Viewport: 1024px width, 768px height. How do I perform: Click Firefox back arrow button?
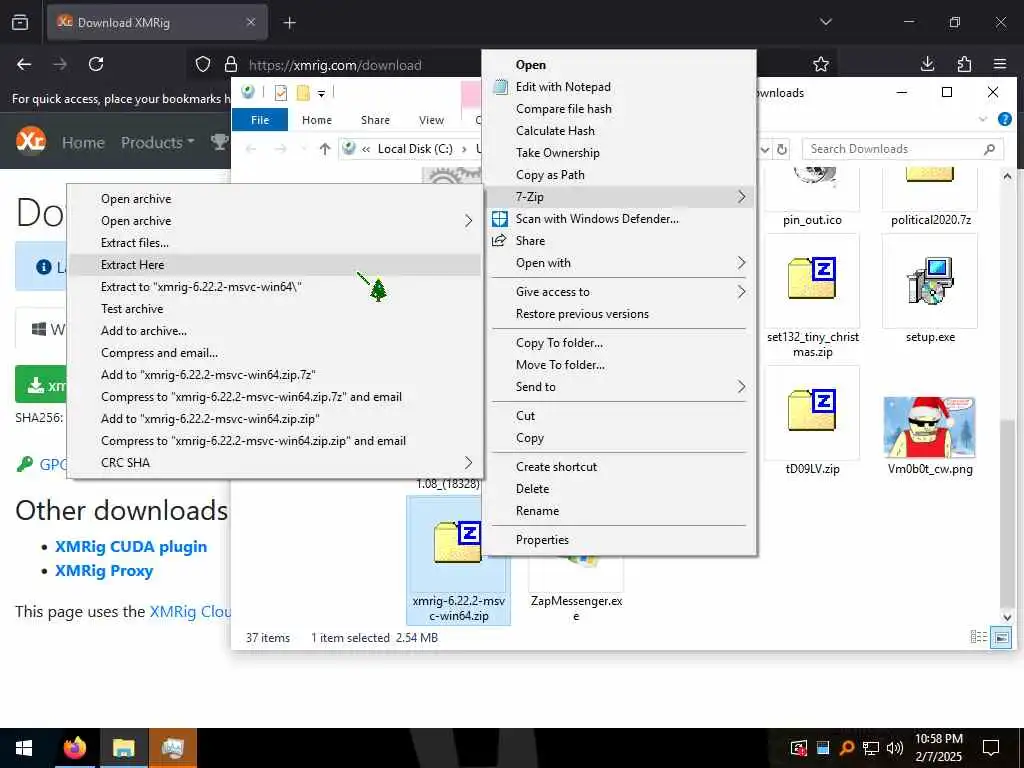pyautogui.click(x=24, y=64)
